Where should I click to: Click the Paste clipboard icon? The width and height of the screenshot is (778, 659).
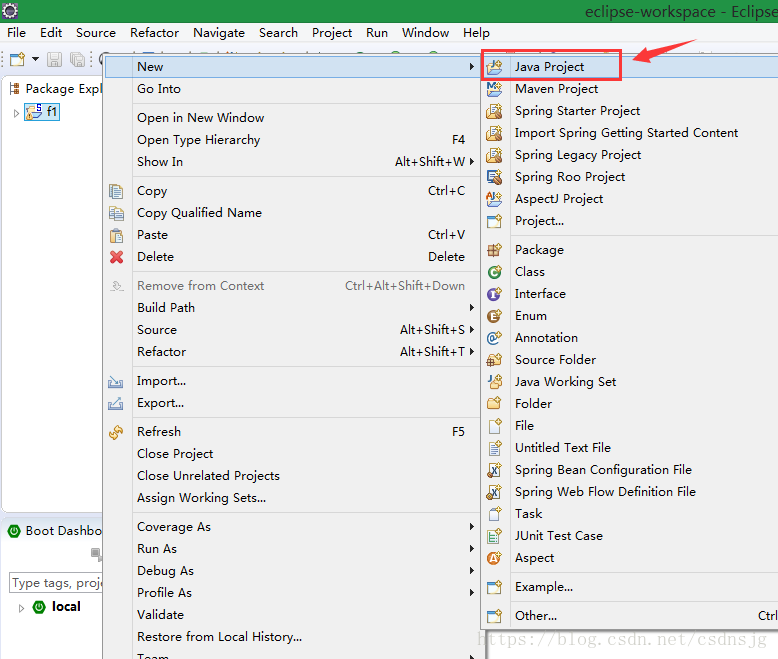[116, 235]
